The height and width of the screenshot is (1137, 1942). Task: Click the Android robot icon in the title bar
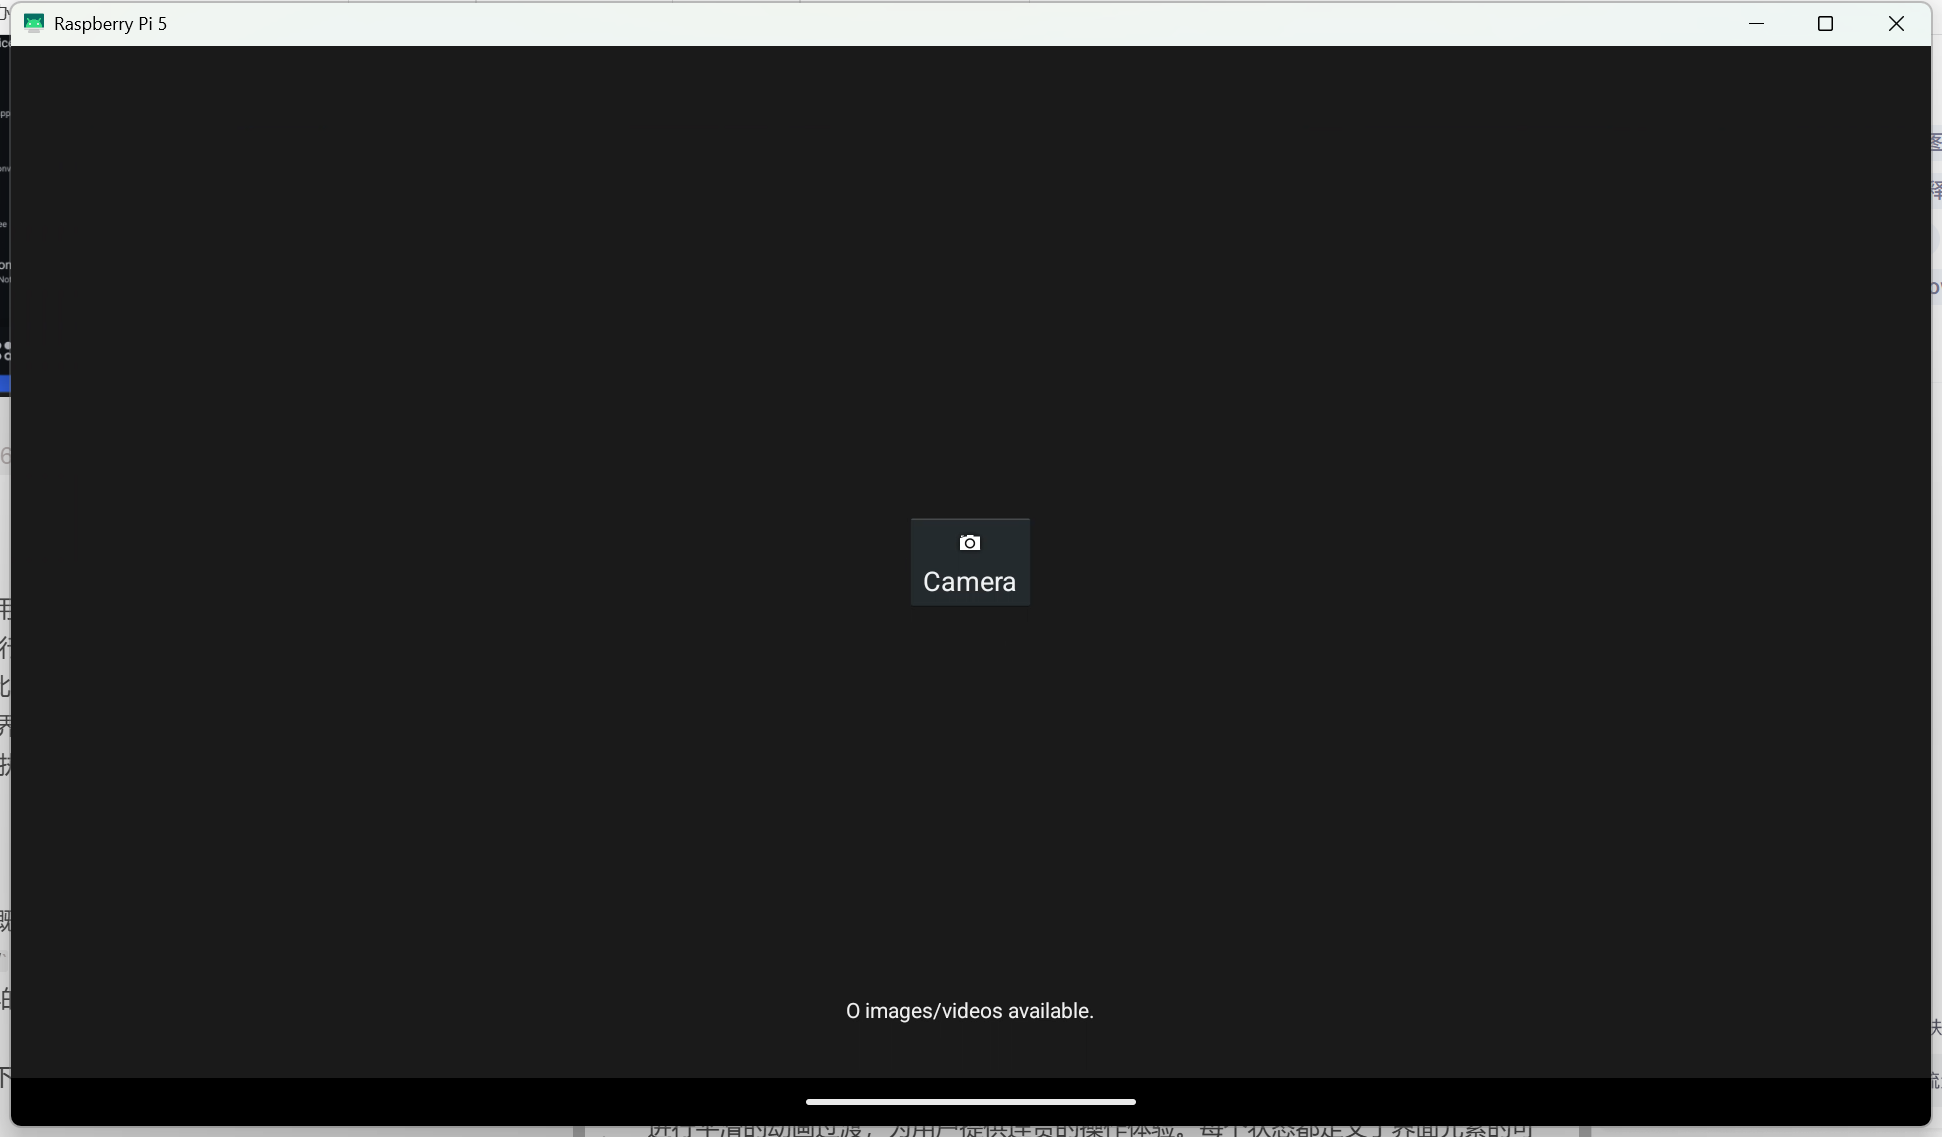pos(34,23)
